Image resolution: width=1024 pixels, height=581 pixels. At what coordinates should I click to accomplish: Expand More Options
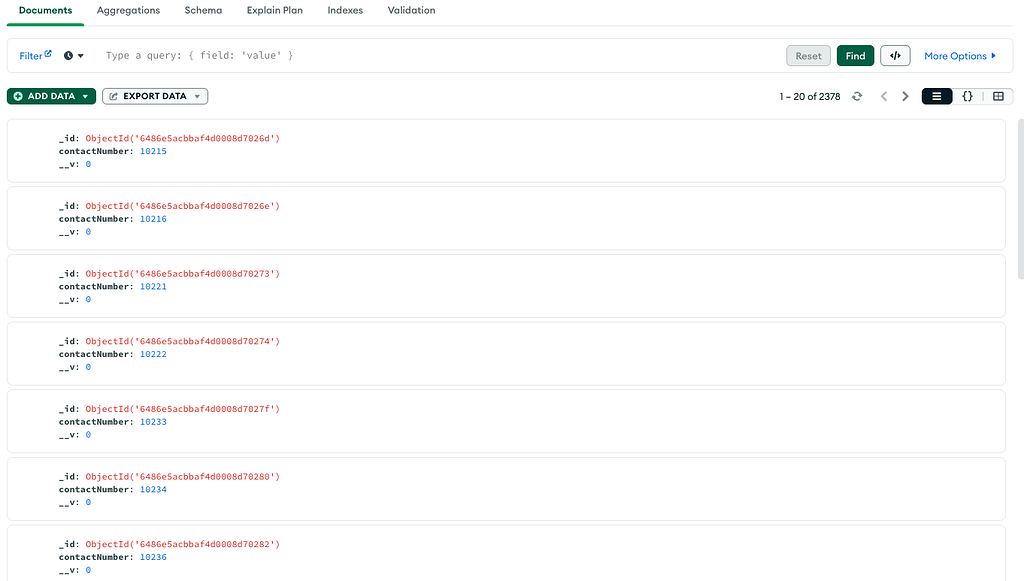pos(960,56)
